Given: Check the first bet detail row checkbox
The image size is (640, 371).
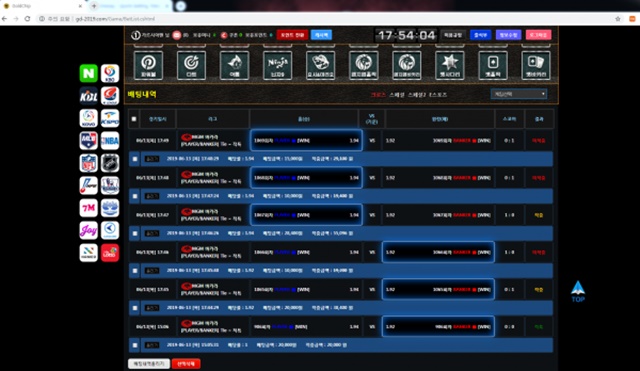Looking at the screenshot, I should pos(135,159).
